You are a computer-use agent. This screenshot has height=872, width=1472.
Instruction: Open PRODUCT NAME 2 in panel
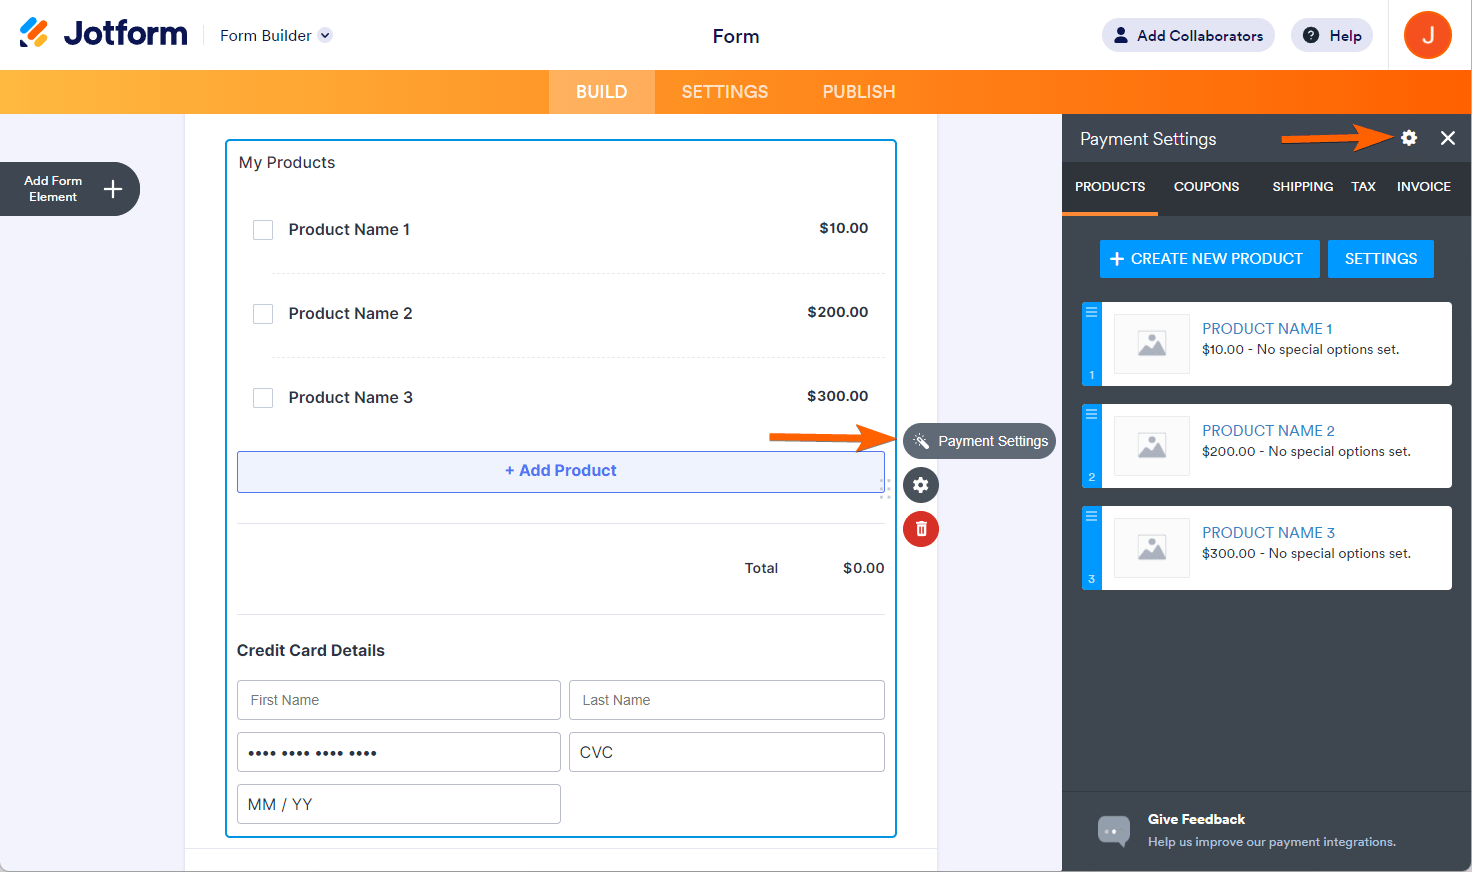coord(1268,430)
